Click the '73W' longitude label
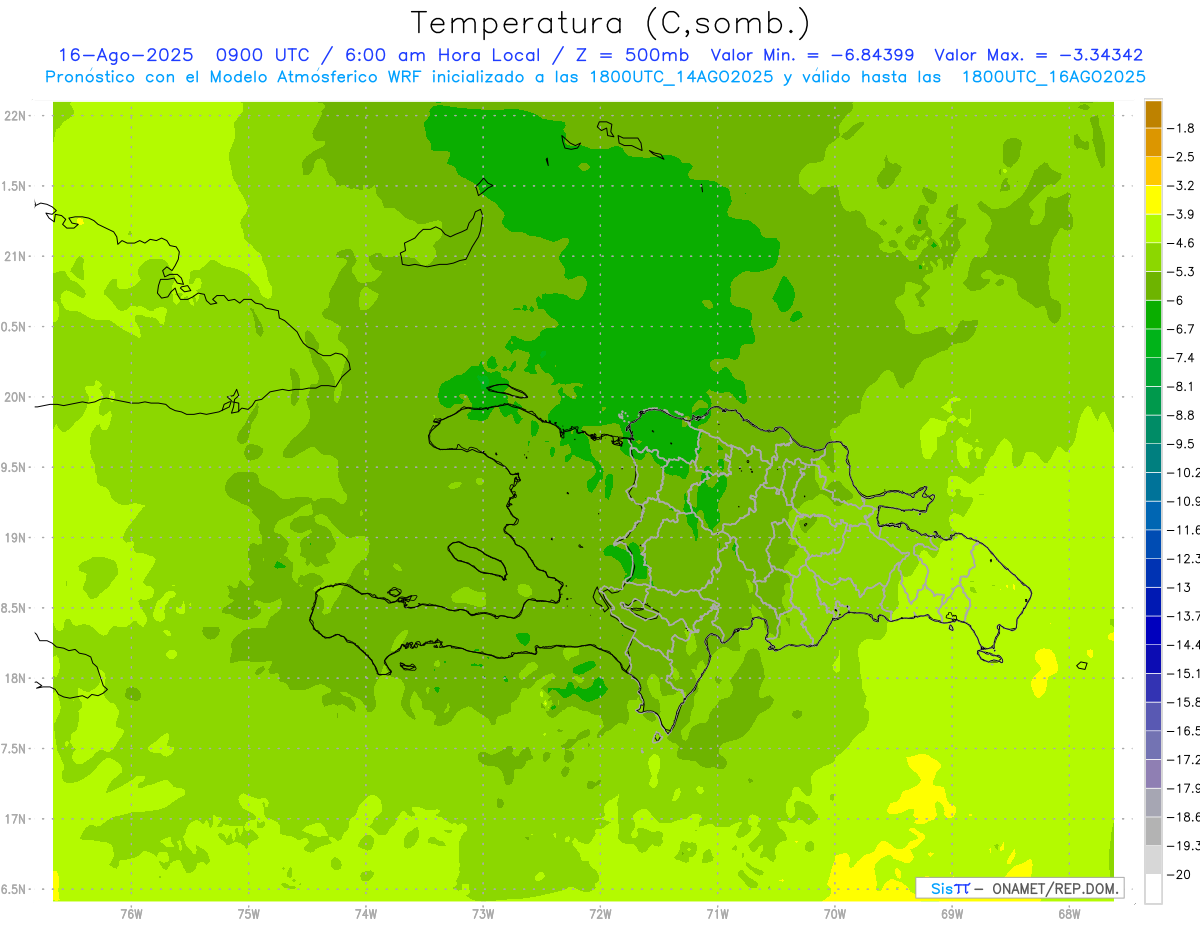 (483, 913)
